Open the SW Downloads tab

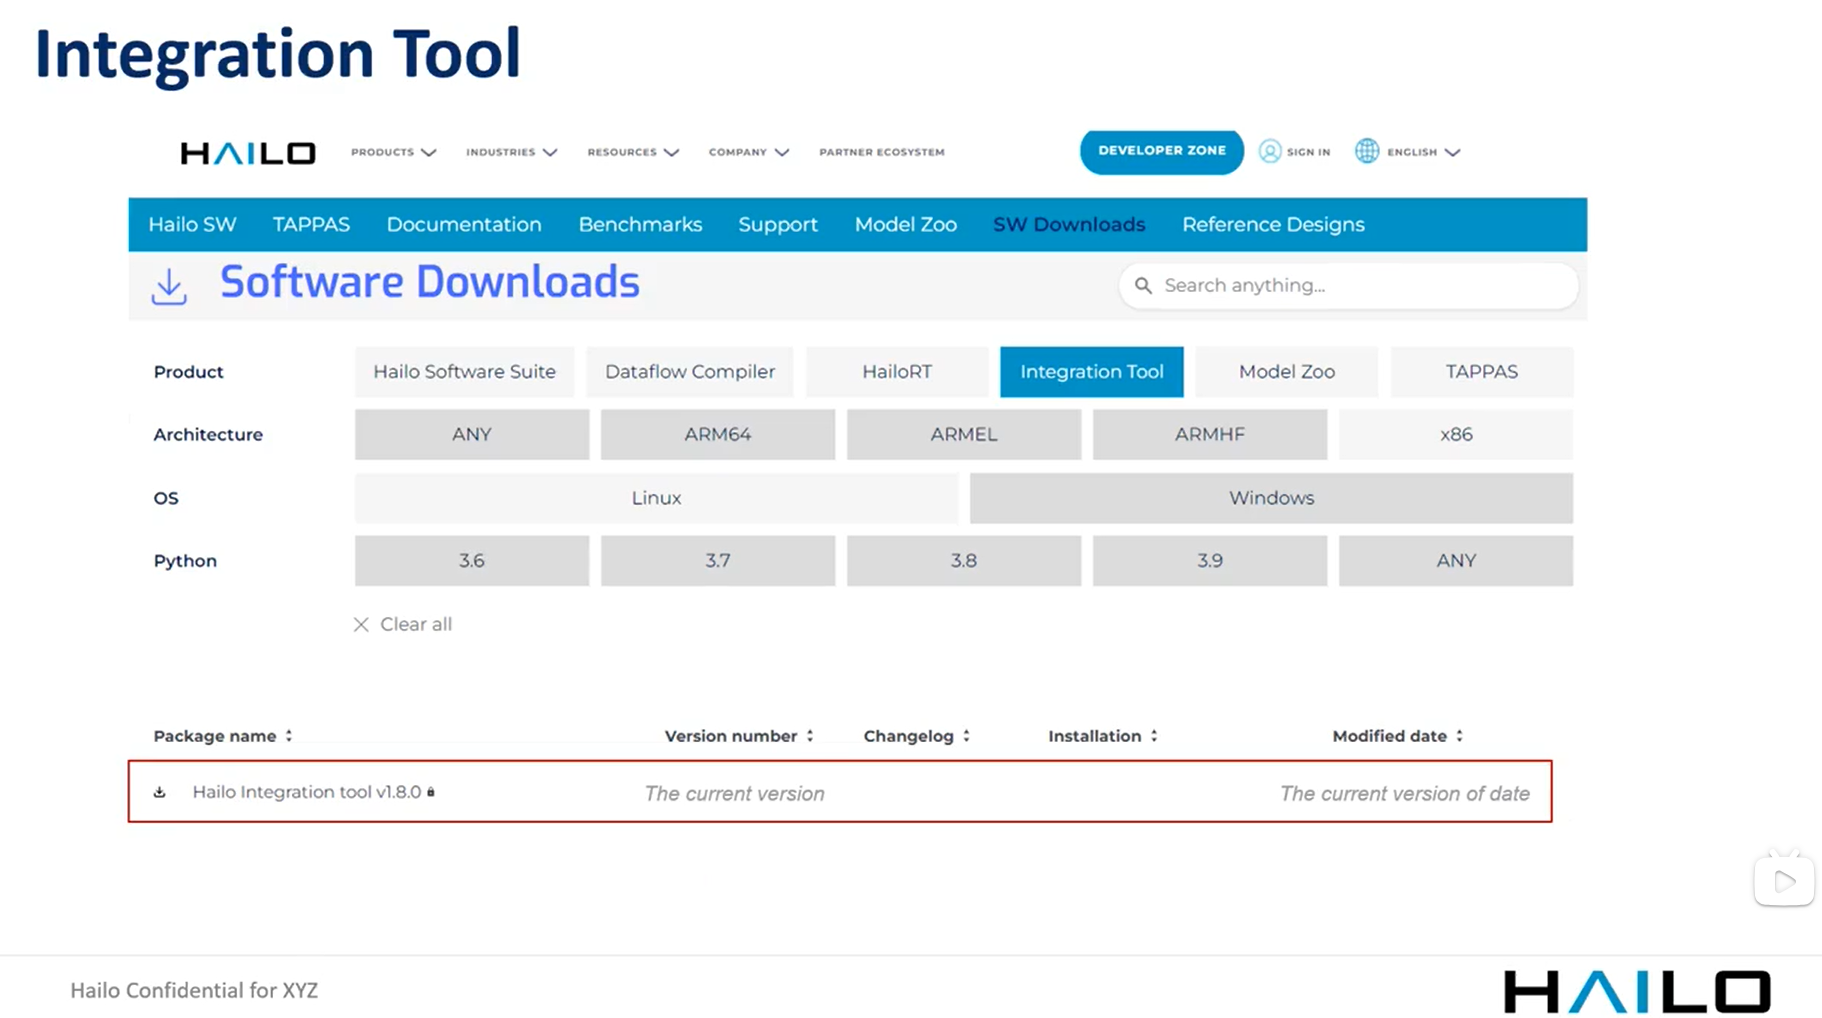click(x=1069, y=224)
